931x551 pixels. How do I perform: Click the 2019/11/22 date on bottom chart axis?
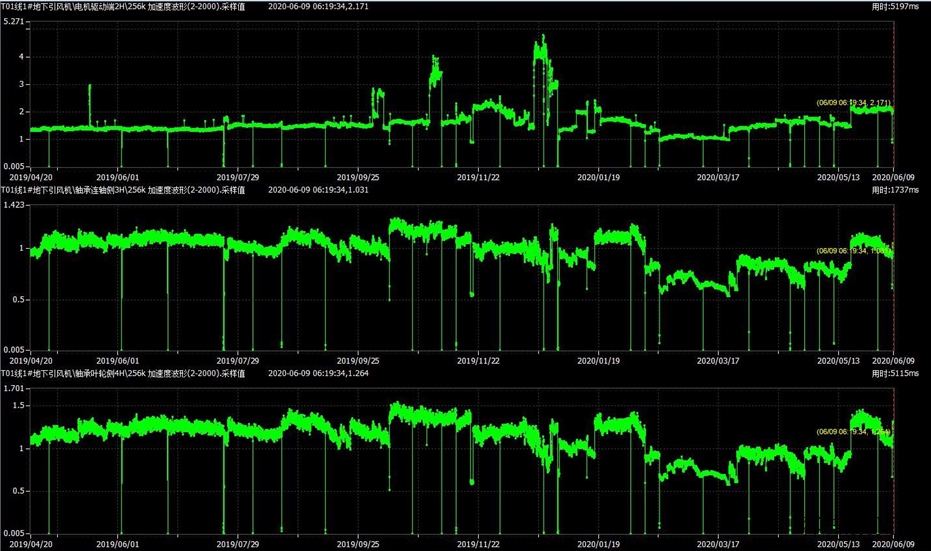(478, 542)
